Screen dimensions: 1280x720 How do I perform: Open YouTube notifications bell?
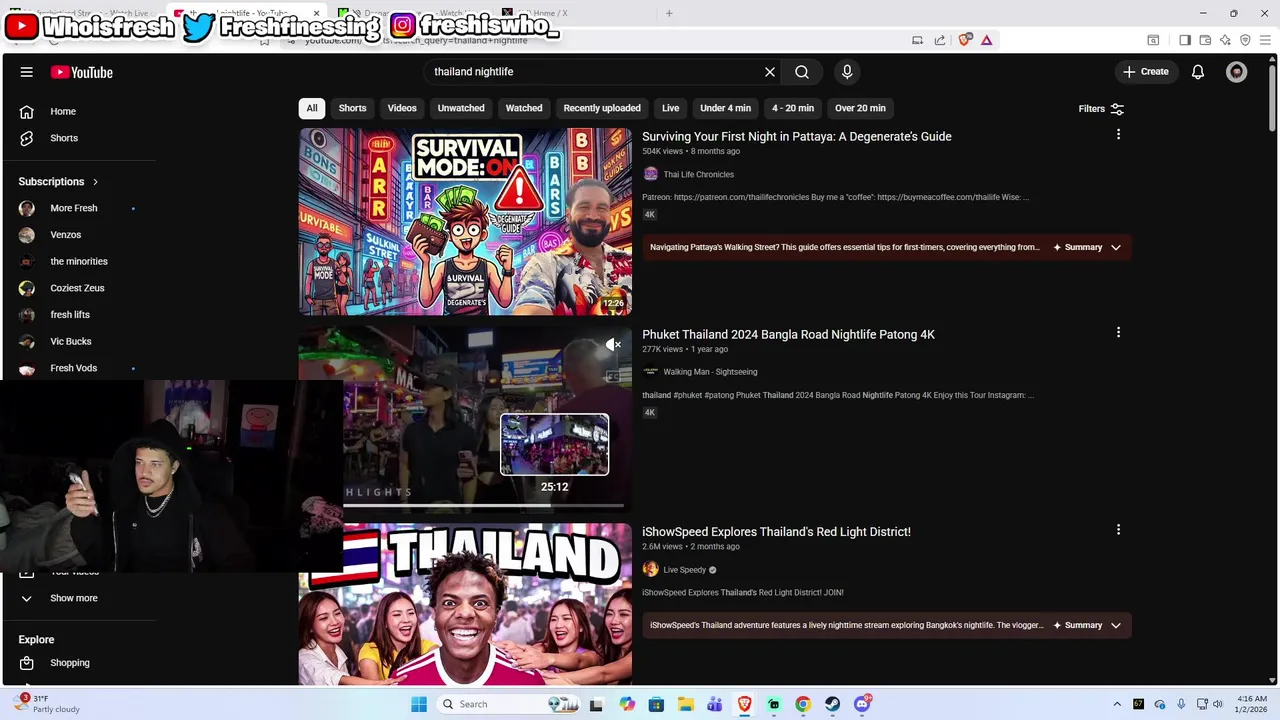click(1198, 72)
